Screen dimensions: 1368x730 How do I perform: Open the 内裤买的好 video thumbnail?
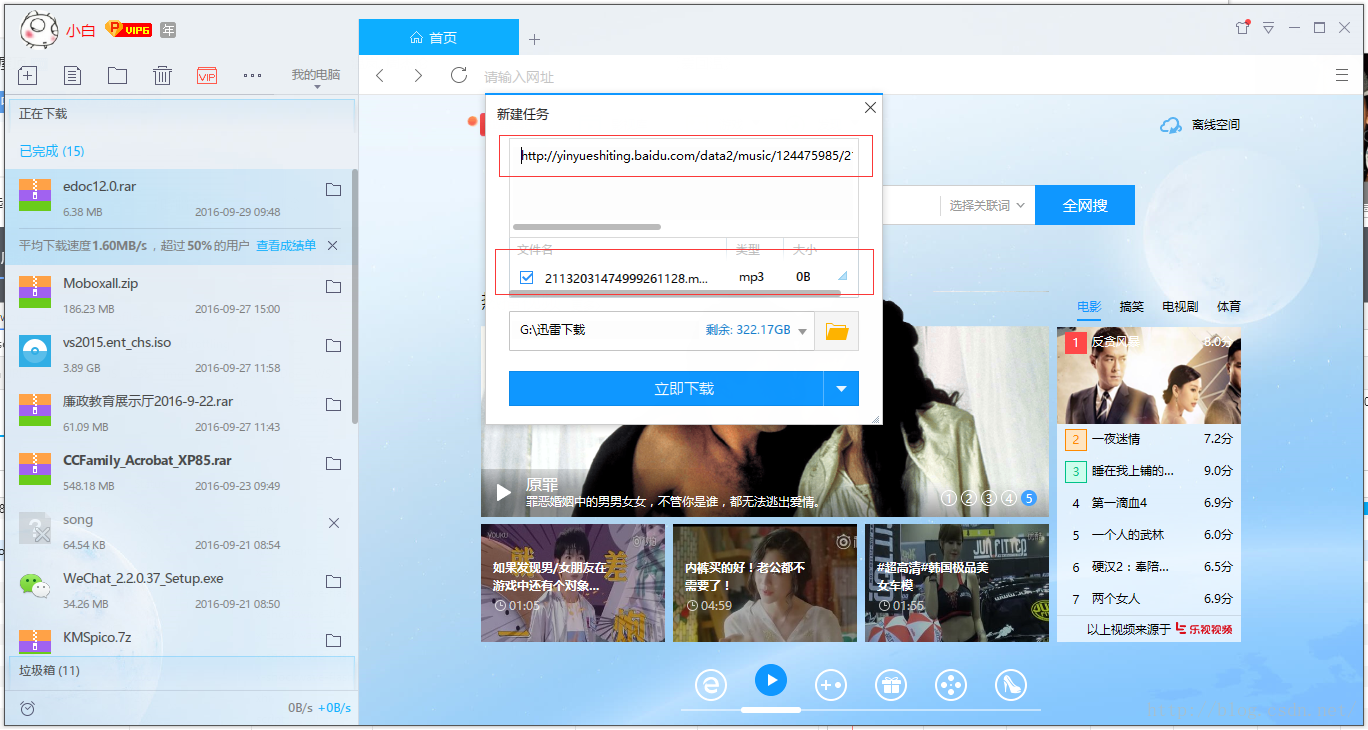(x=765, y=583)
